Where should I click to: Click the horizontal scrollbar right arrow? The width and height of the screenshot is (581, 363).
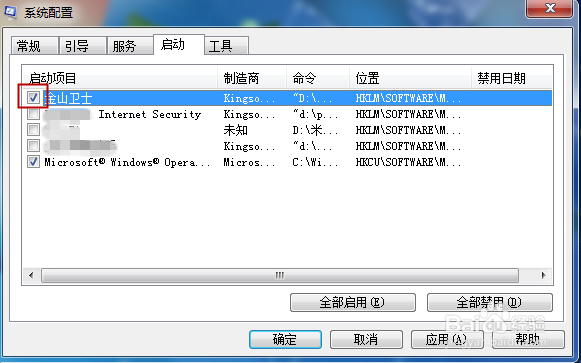point(543,275)
